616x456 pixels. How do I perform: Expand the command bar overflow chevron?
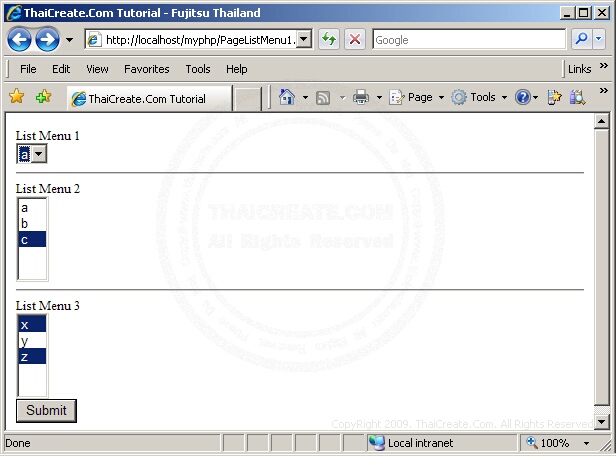604,91
